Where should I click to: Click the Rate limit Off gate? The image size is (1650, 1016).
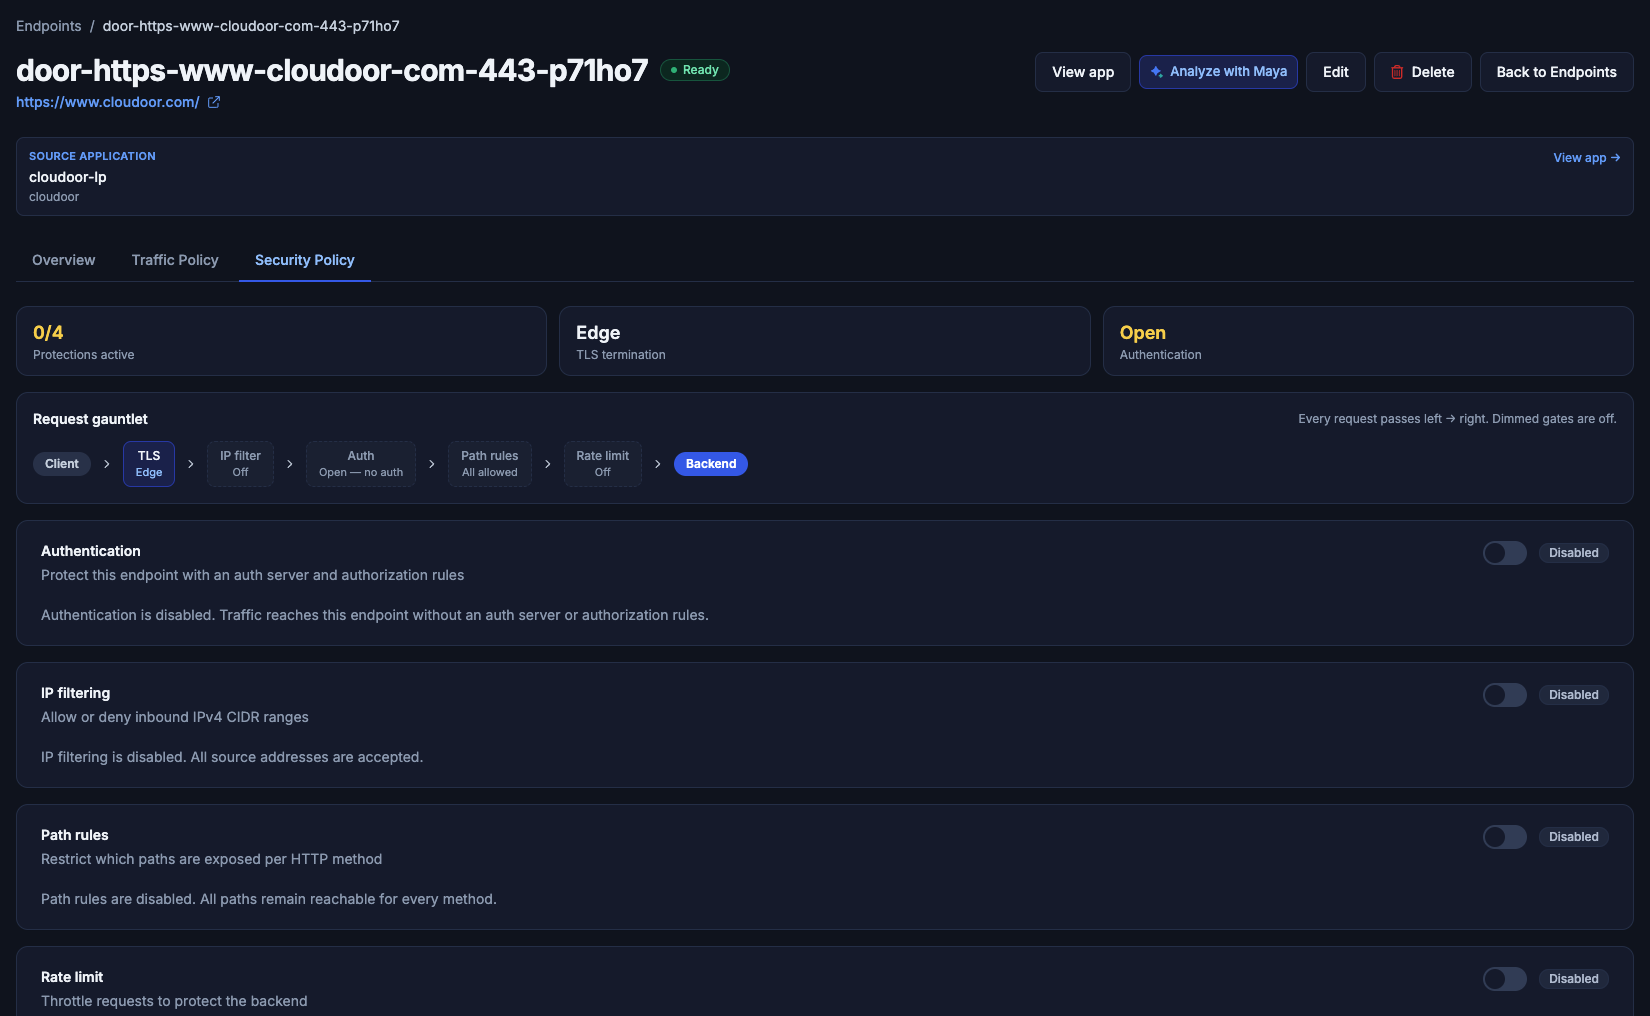603,464
